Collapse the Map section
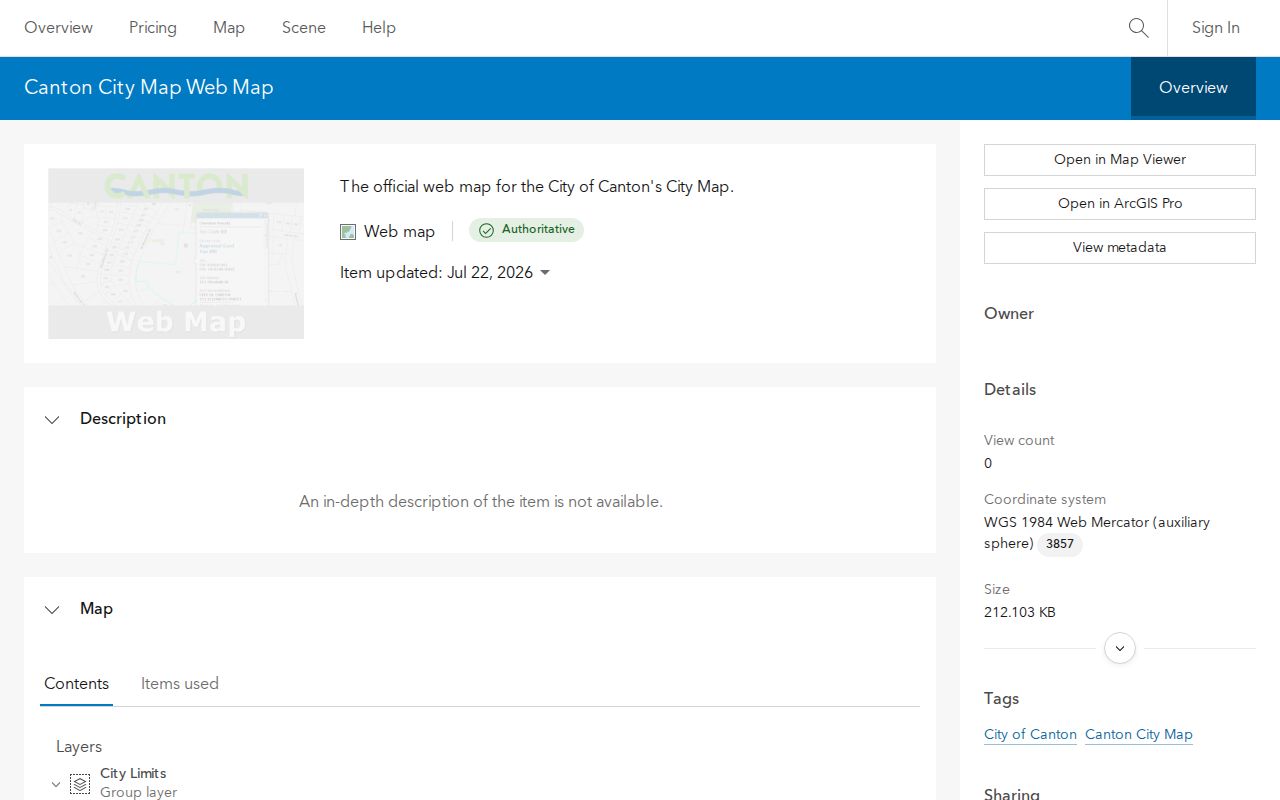Screen dimensions: 1280x800 pos(52,610)
